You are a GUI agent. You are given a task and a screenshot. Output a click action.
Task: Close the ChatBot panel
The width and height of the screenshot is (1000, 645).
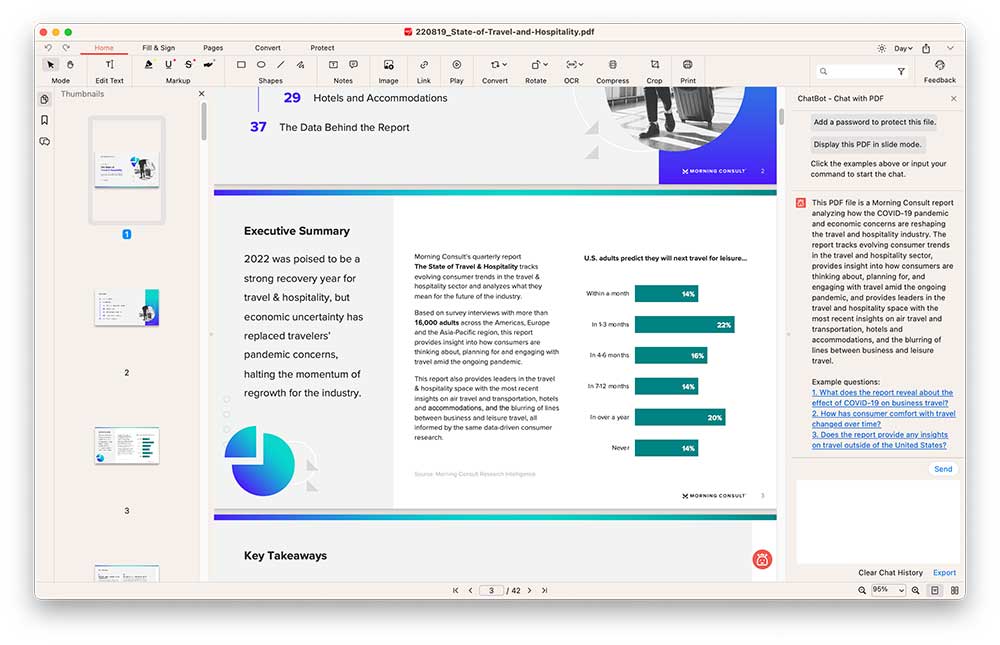click(953, 99)
